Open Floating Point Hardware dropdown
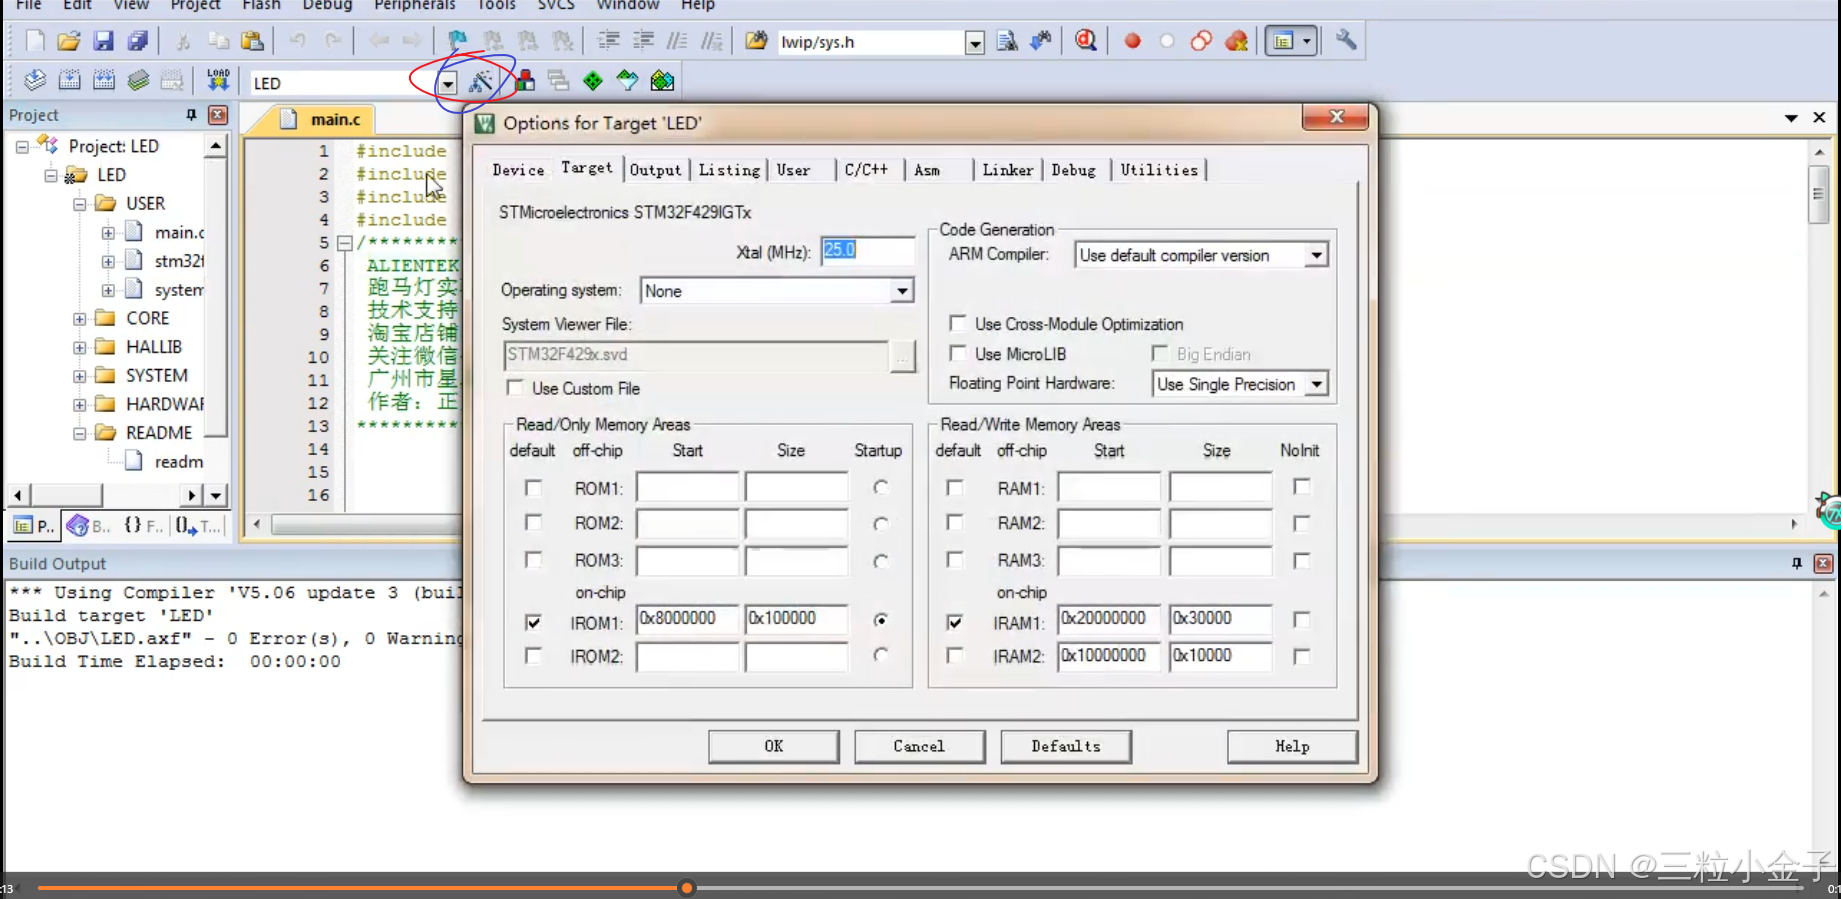 [x=1317, y=384]
